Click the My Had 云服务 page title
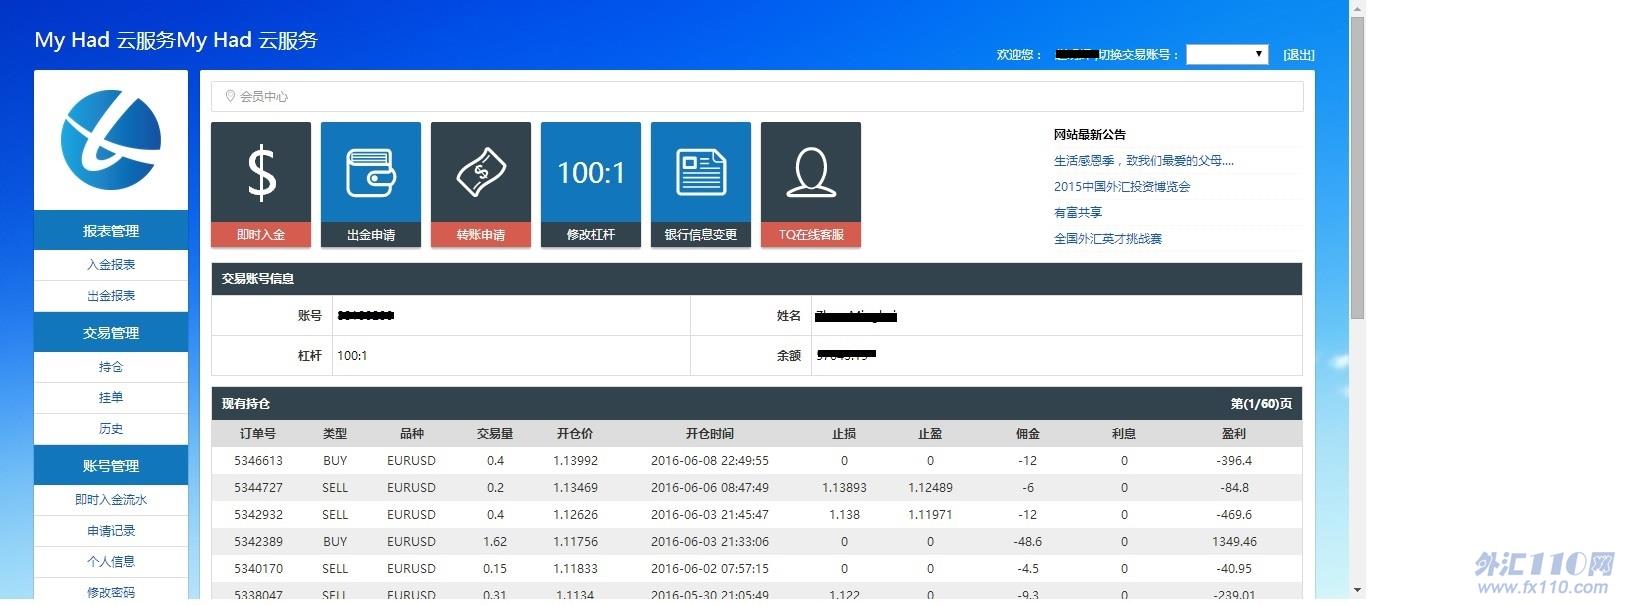Image resolution: width=1636 pixels, height=605 pixels. pos(176,40)
